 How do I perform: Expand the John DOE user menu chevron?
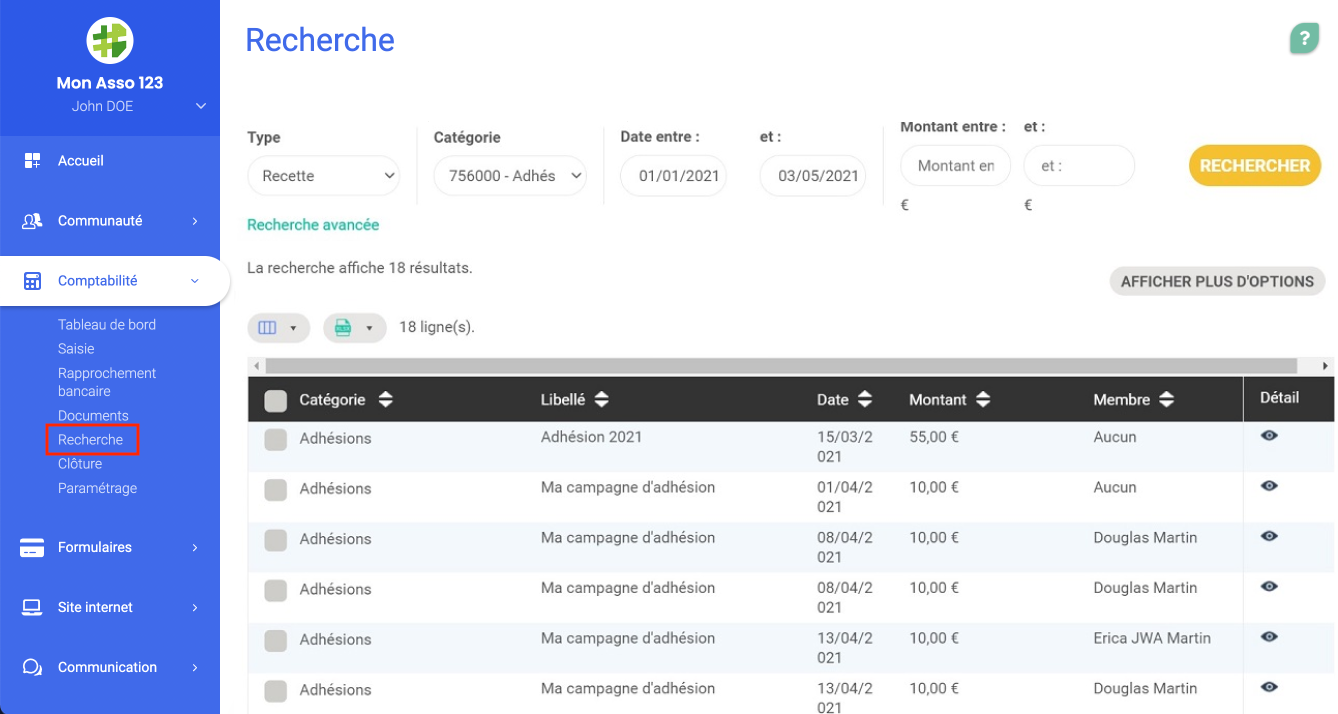click(200, 106)
